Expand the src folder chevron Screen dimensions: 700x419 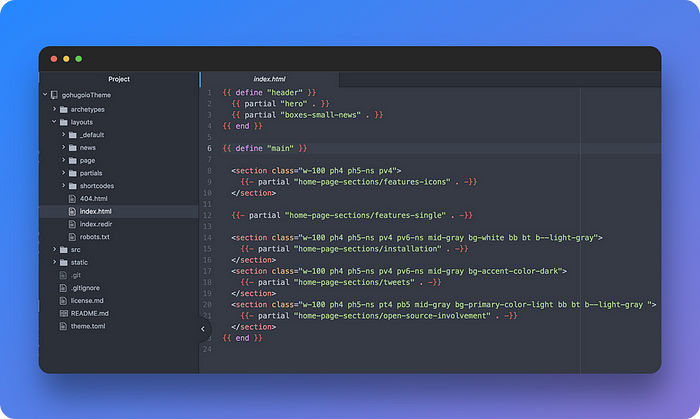point(54,249)
